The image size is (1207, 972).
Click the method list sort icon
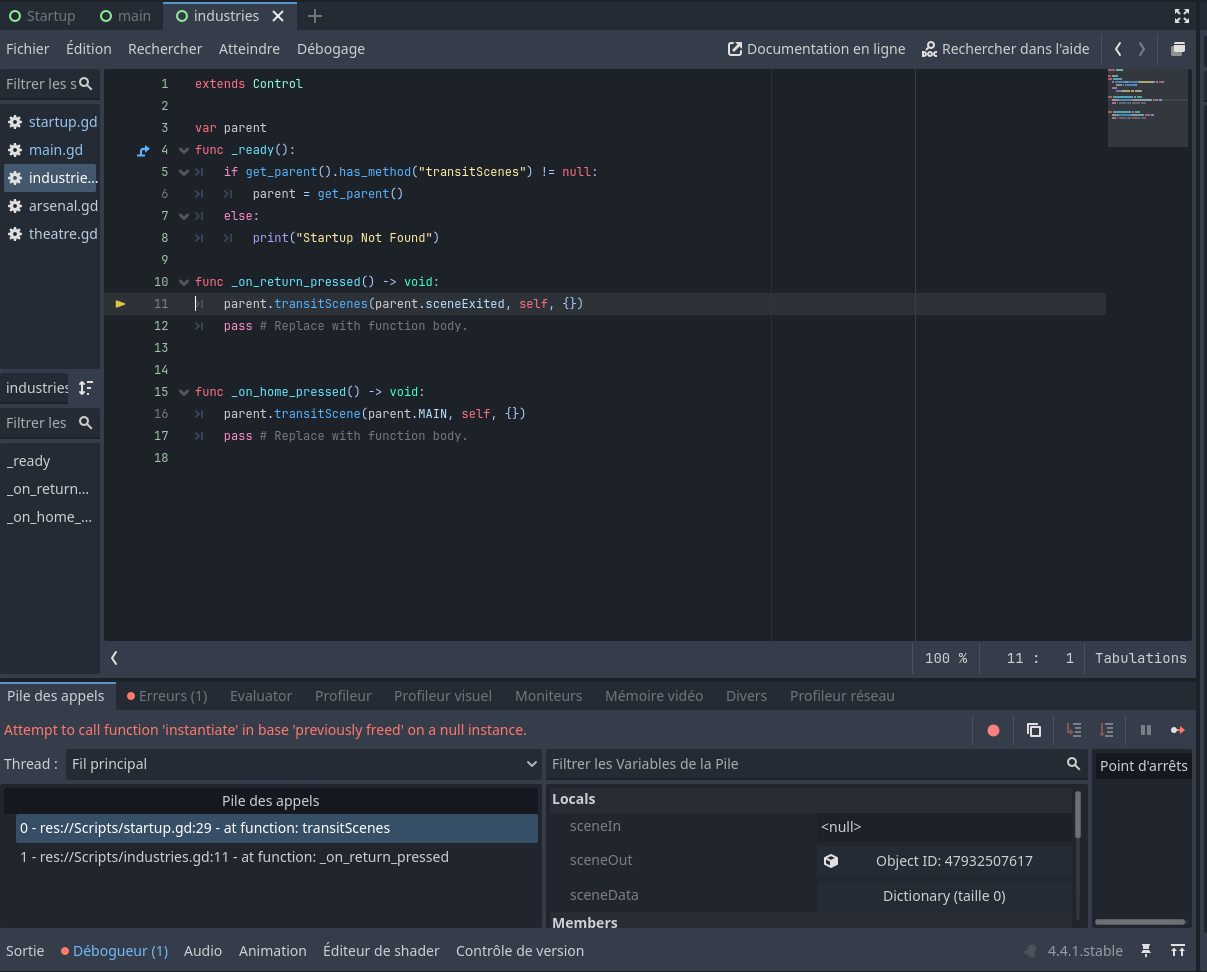(85, 387)
